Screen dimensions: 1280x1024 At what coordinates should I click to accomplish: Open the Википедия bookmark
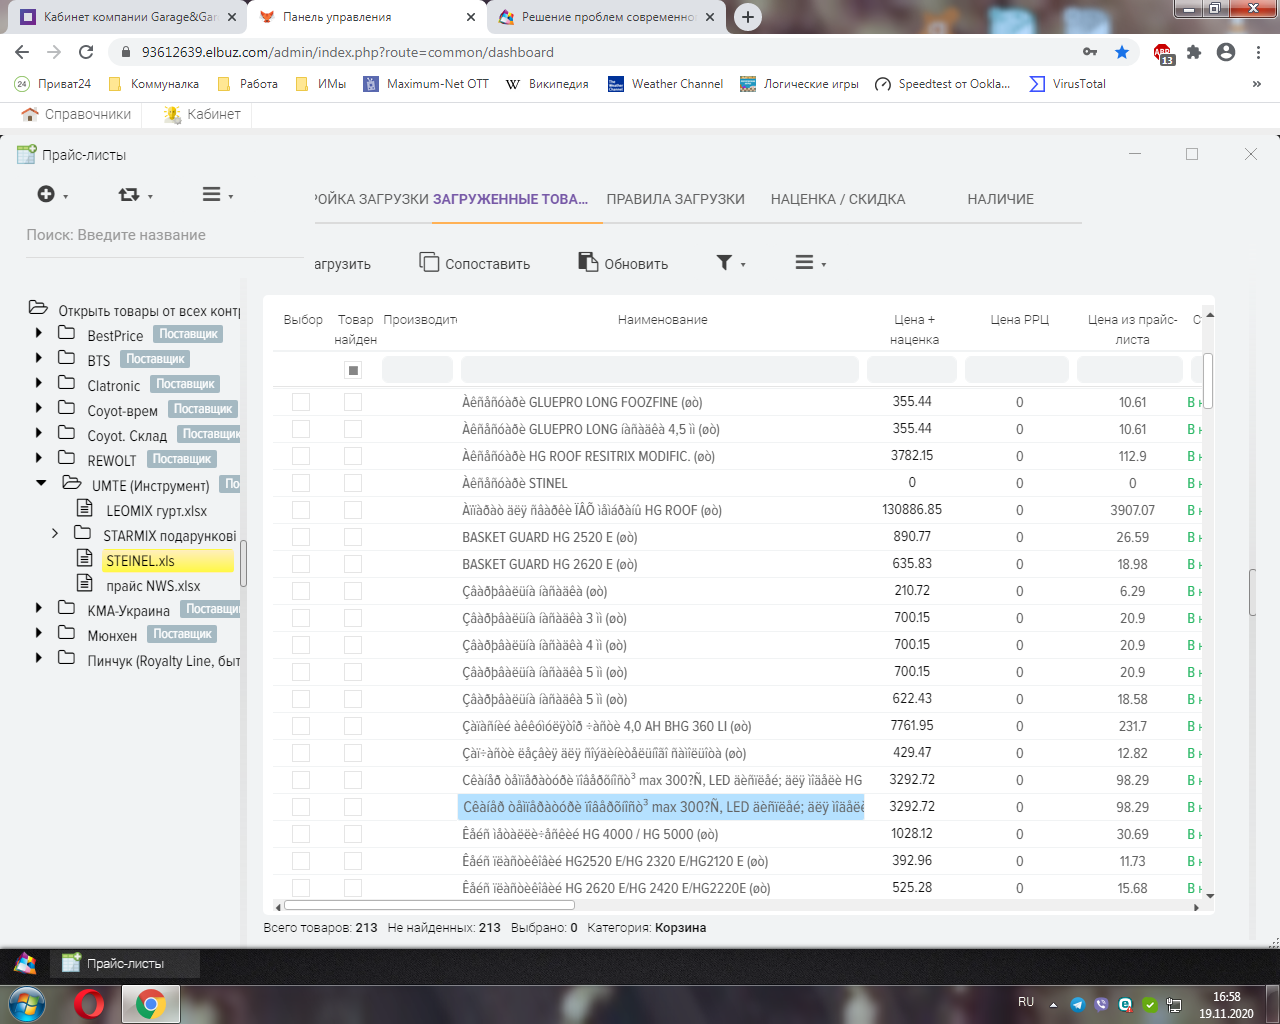pyautogui.click(x=547, y=84)
